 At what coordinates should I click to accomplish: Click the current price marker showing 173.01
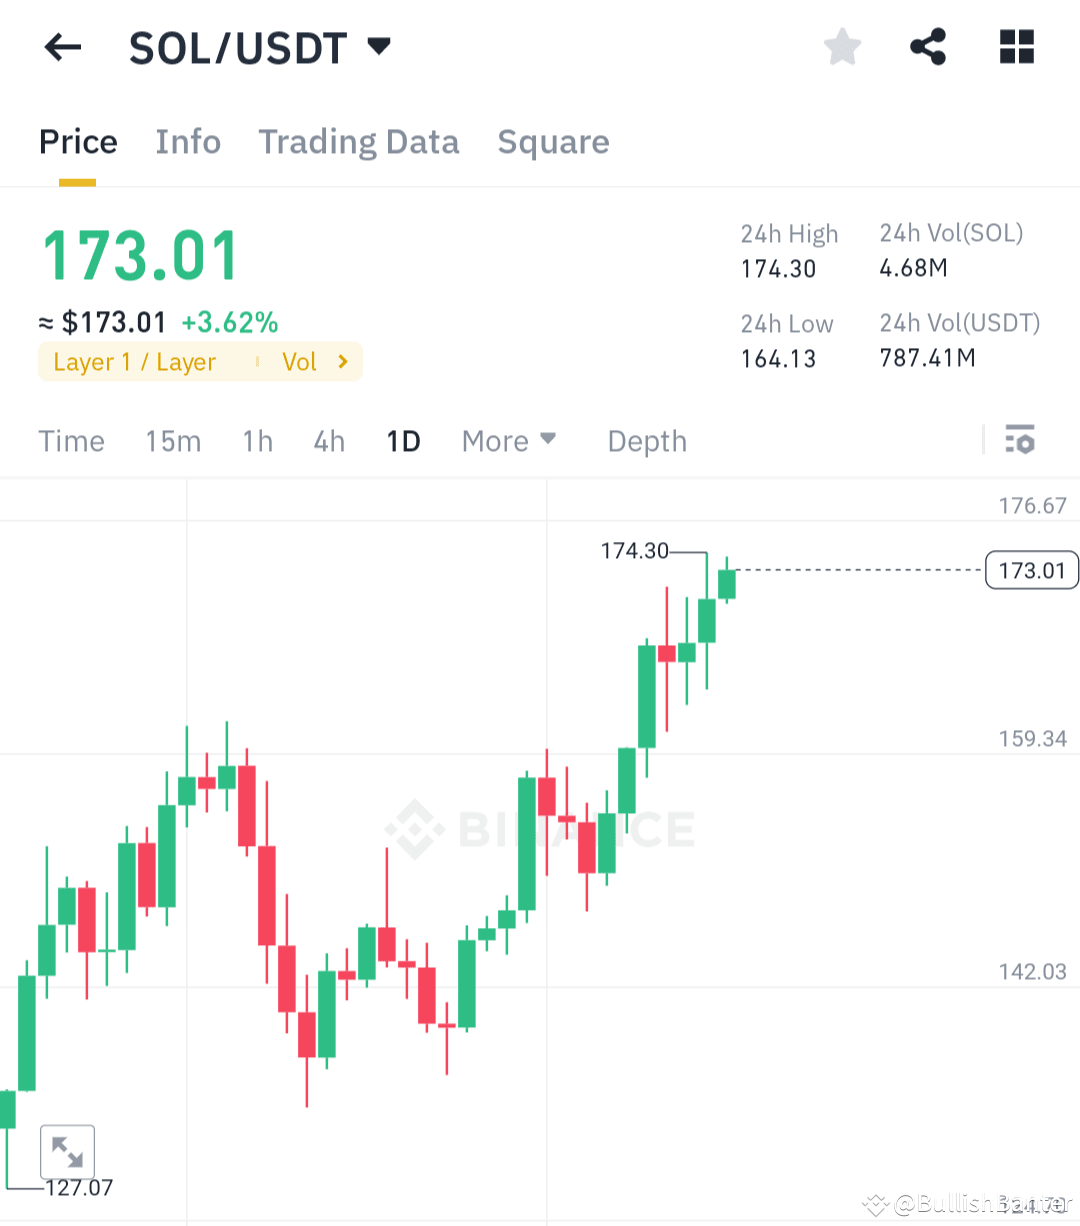[1031, 570]
